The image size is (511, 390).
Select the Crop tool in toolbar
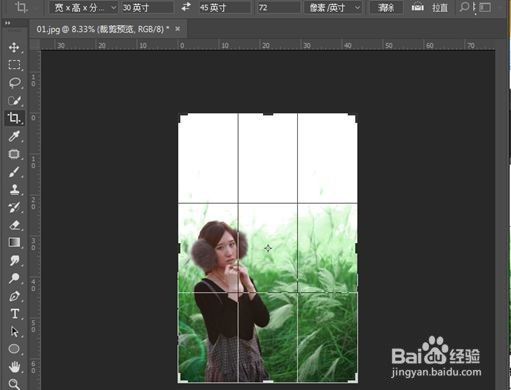coord(14,118)
